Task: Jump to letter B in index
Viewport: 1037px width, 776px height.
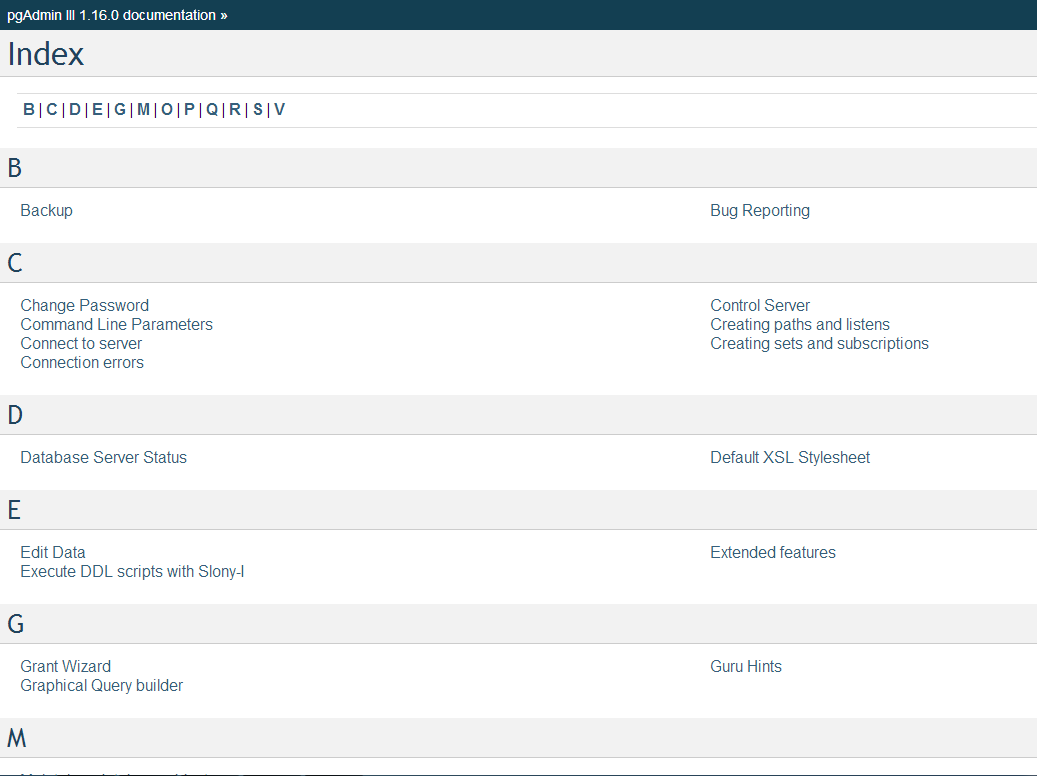Action: 29,110
